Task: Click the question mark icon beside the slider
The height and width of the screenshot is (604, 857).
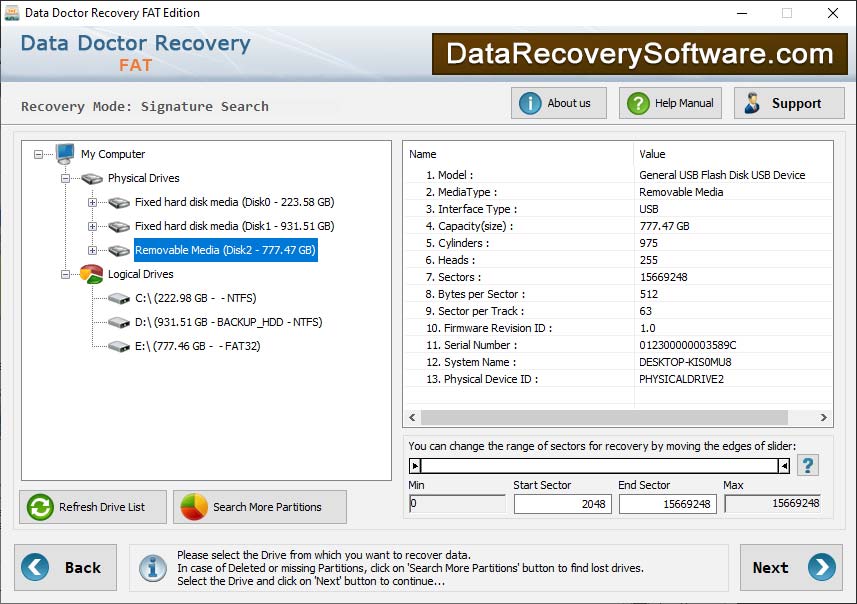Action: point(808,464)
